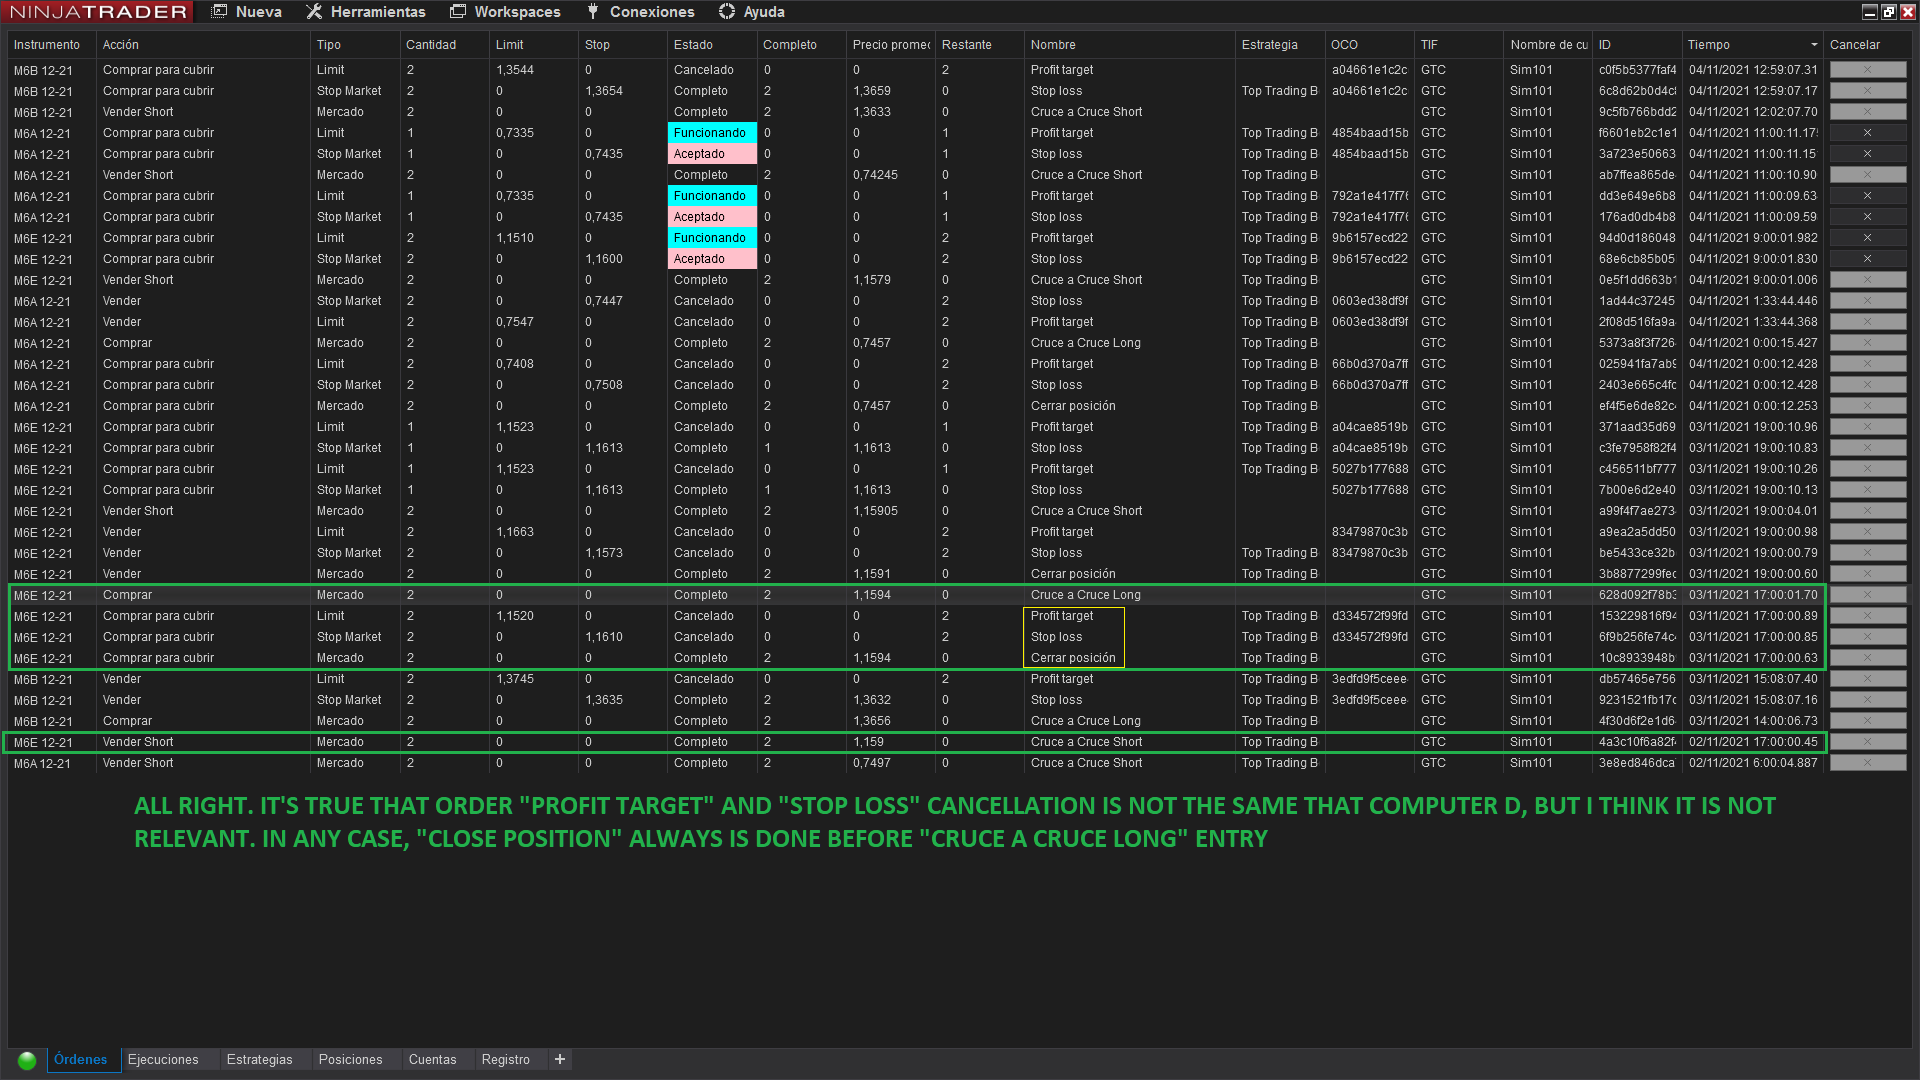Sort by Estado column header

point(693,45)
